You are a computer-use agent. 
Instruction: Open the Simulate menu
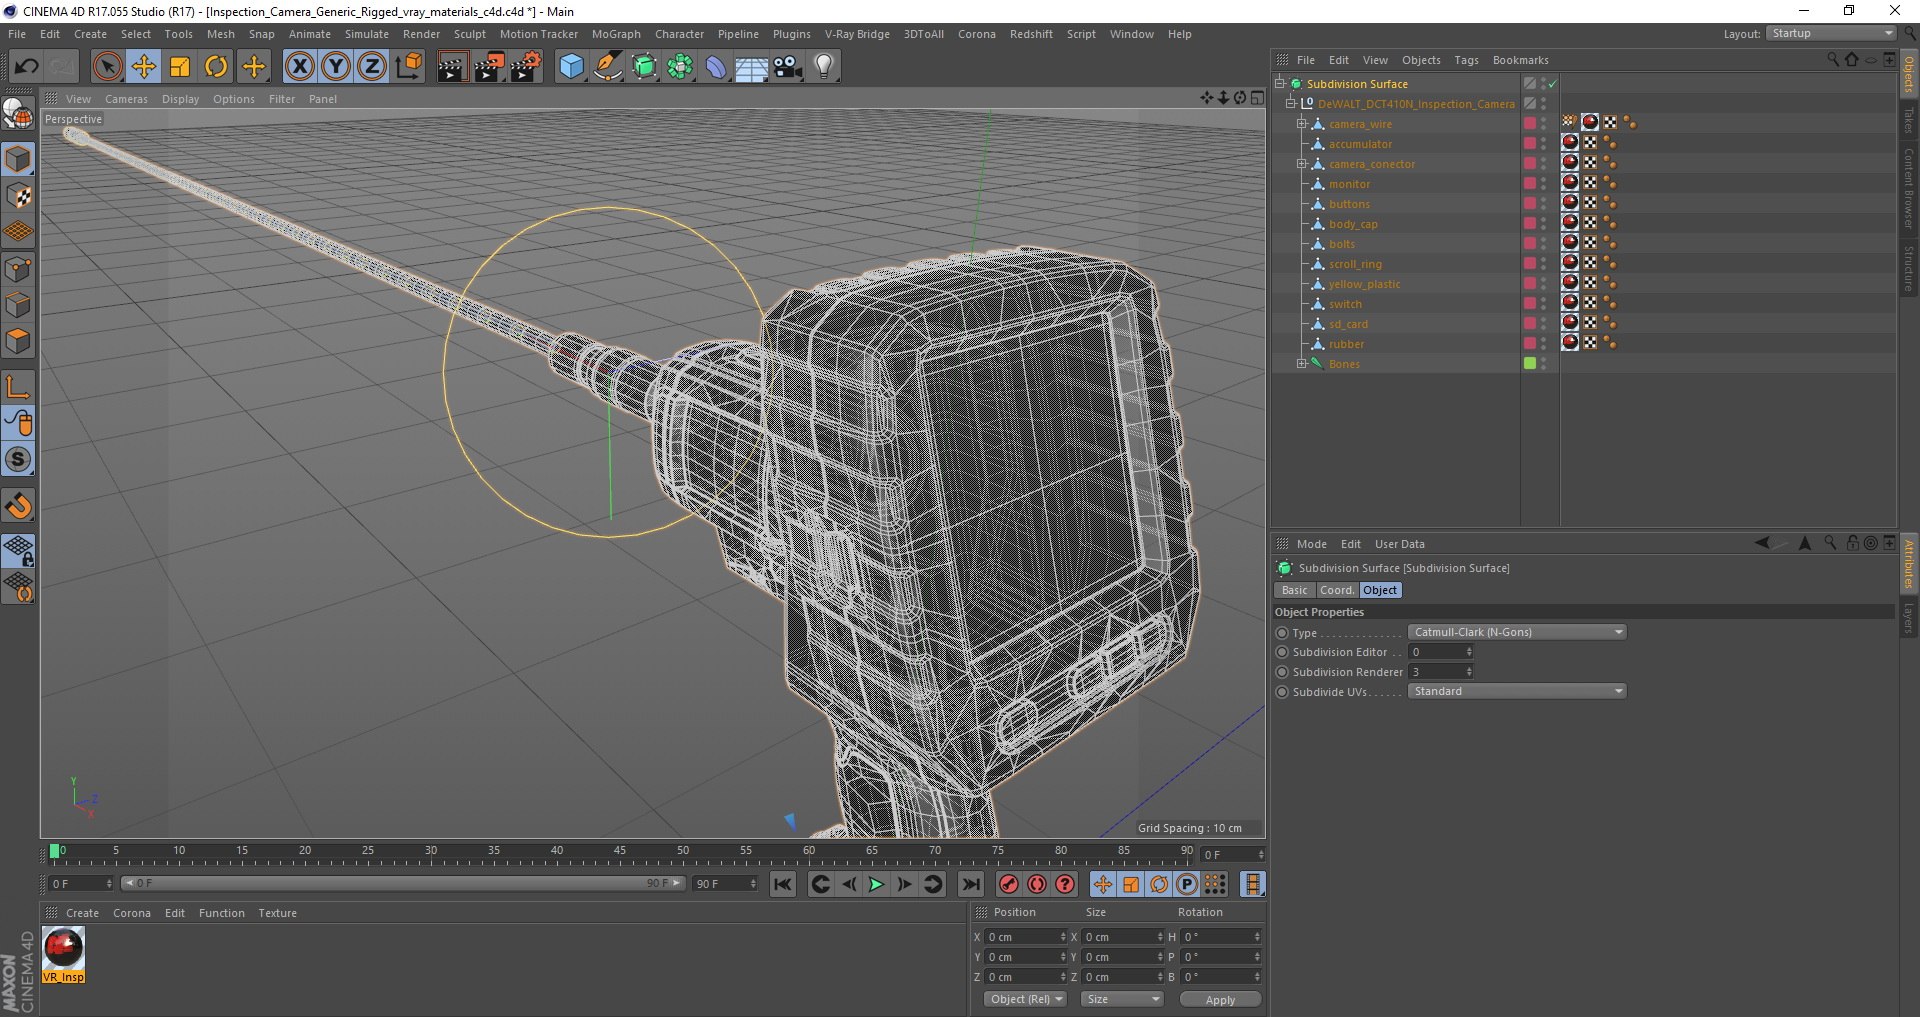point(367,34)
